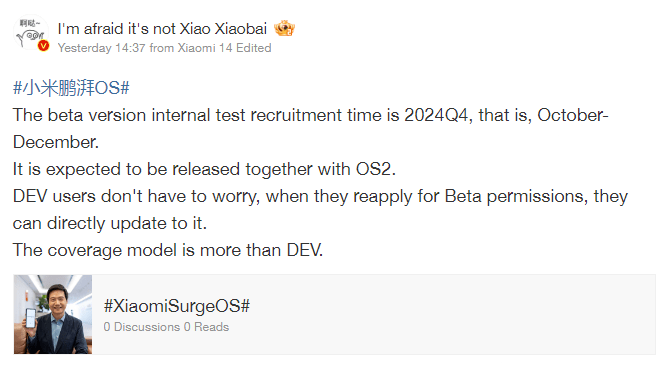Viewport: 666px width, 374px height.
Task: Click the red verified V badge
Action: (x=43, y=46)
